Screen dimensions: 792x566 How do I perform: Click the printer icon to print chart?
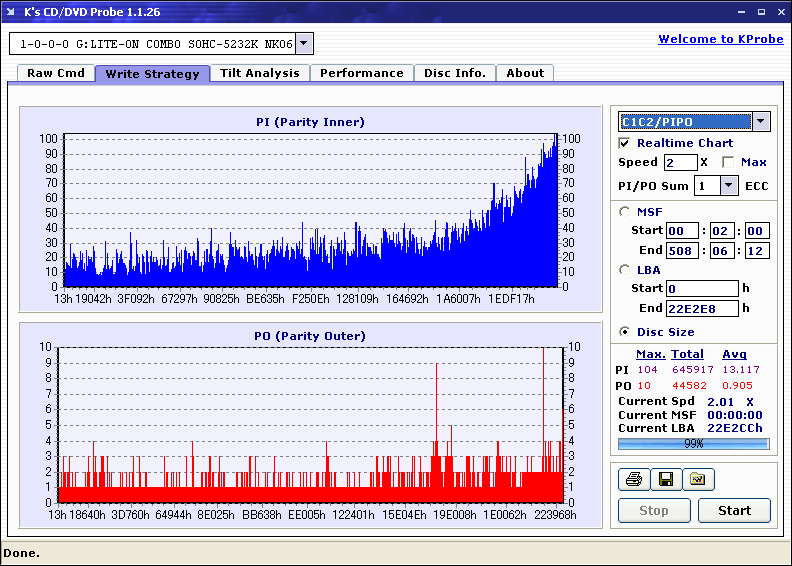[x=633, y=480]
